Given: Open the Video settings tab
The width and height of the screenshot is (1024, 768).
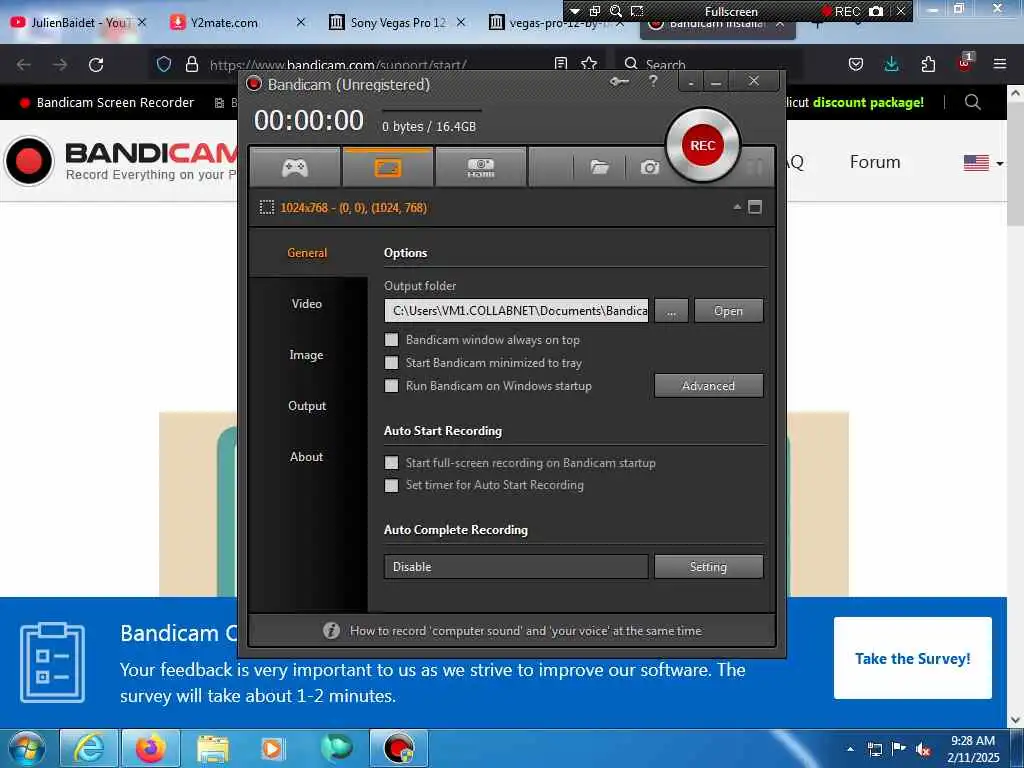Looking at the screenshot, I should (307, 304).
